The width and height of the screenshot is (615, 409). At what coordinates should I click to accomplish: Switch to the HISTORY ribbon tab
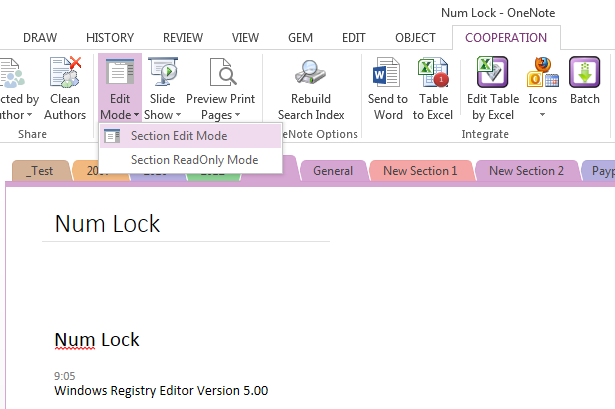click(x=110, y=38)
